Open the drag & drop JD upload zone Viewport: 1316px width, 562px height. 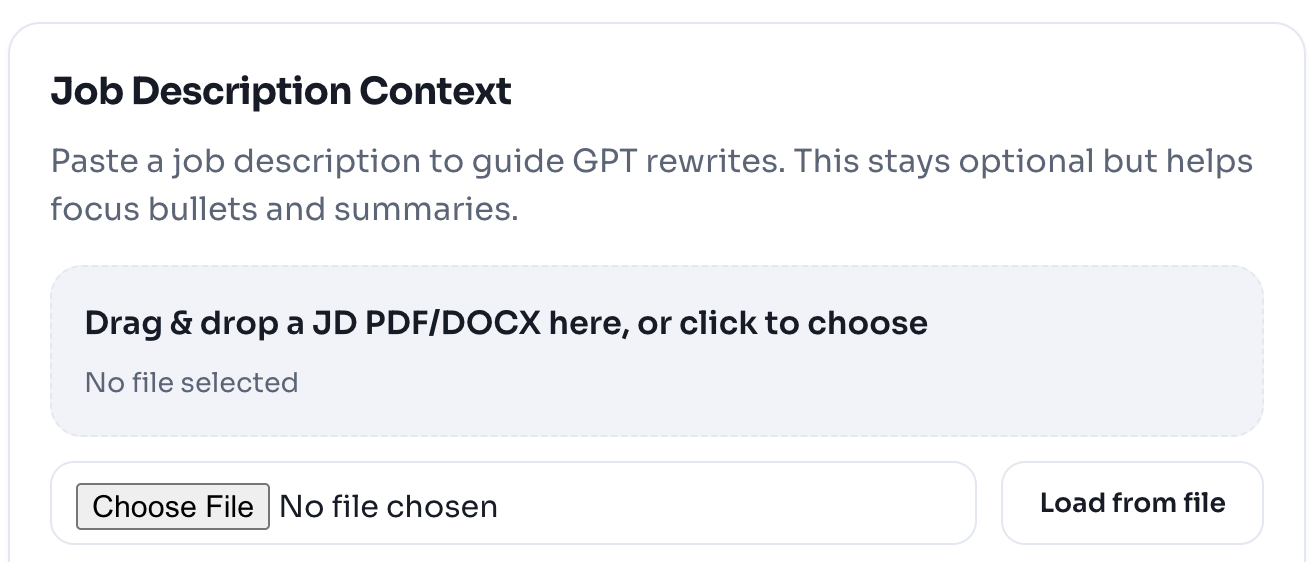[657, 351]
